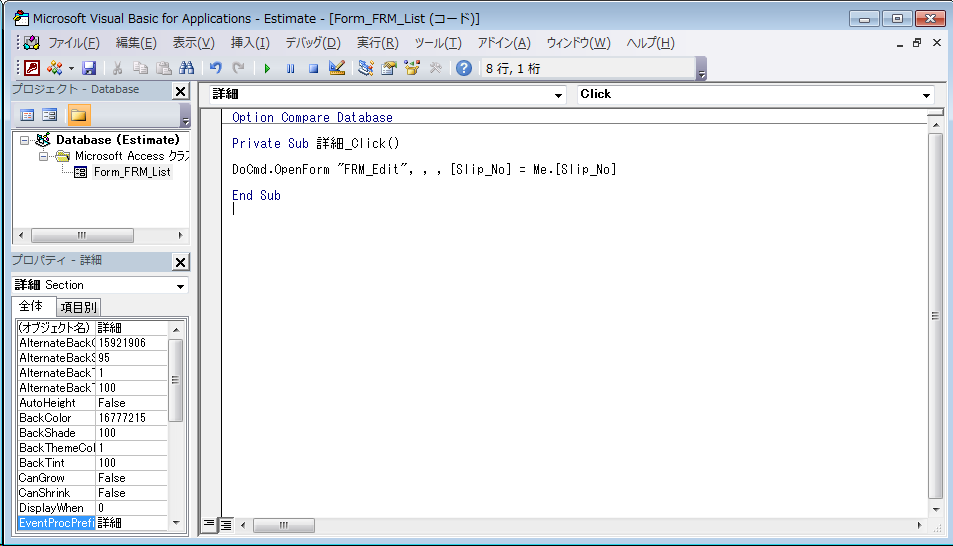Close the Properties 詳細 pane
The height and width of the screenshot is (546, 953).
[181, 262]
